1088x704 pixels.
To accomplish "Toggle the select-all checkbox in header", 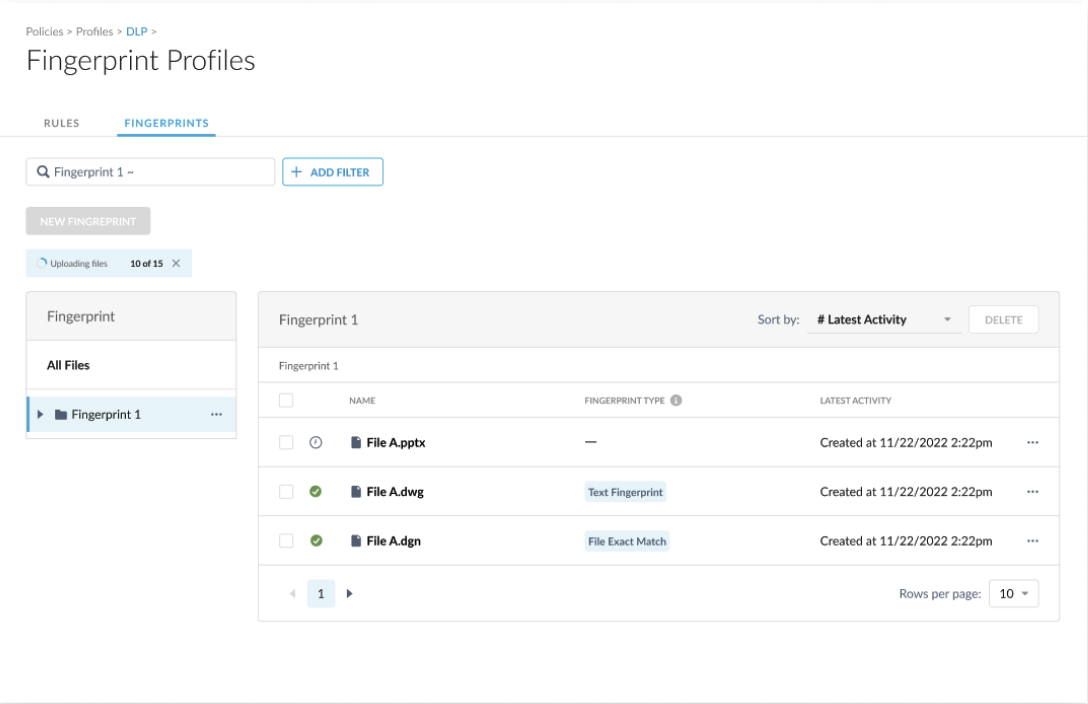I will (286, 401).
